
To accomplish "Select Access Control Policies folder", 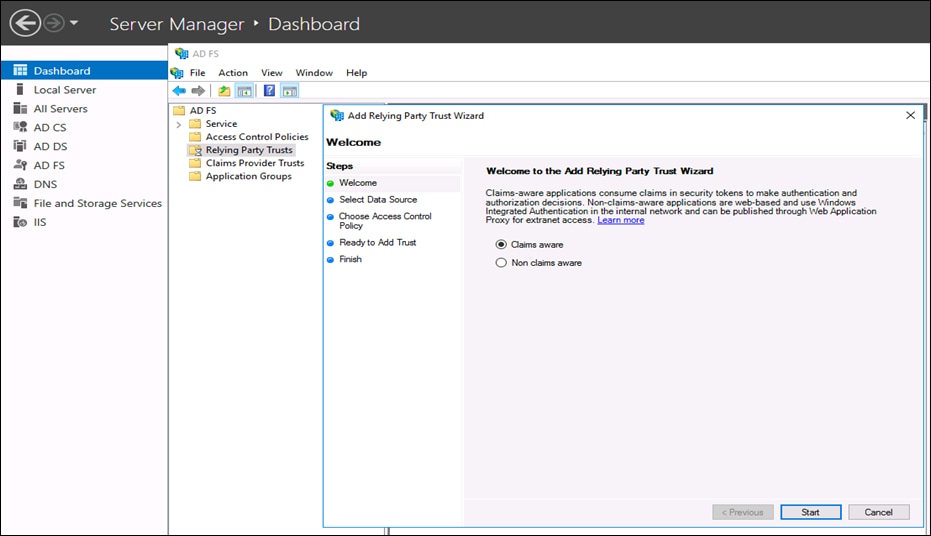I will point(256,137).
